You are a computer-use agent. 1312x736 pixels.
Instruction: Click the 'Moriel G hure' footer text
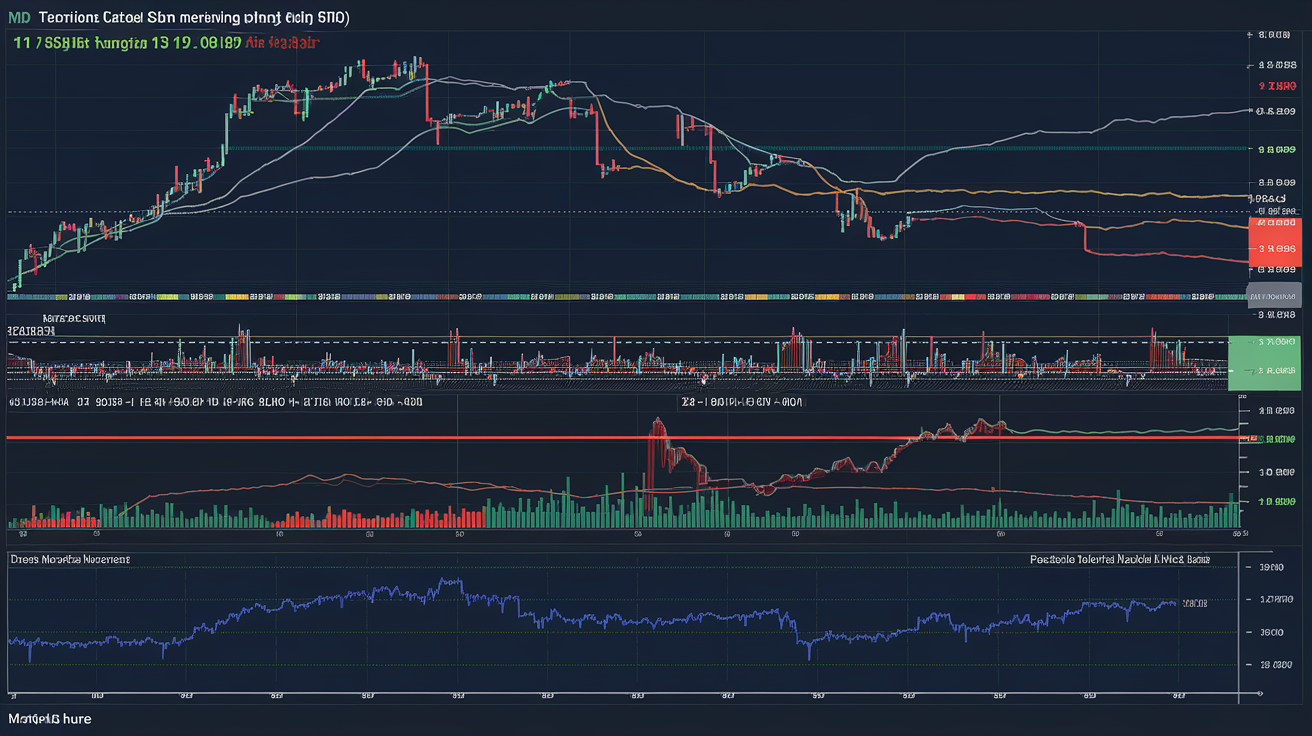(x=49, y=718)
